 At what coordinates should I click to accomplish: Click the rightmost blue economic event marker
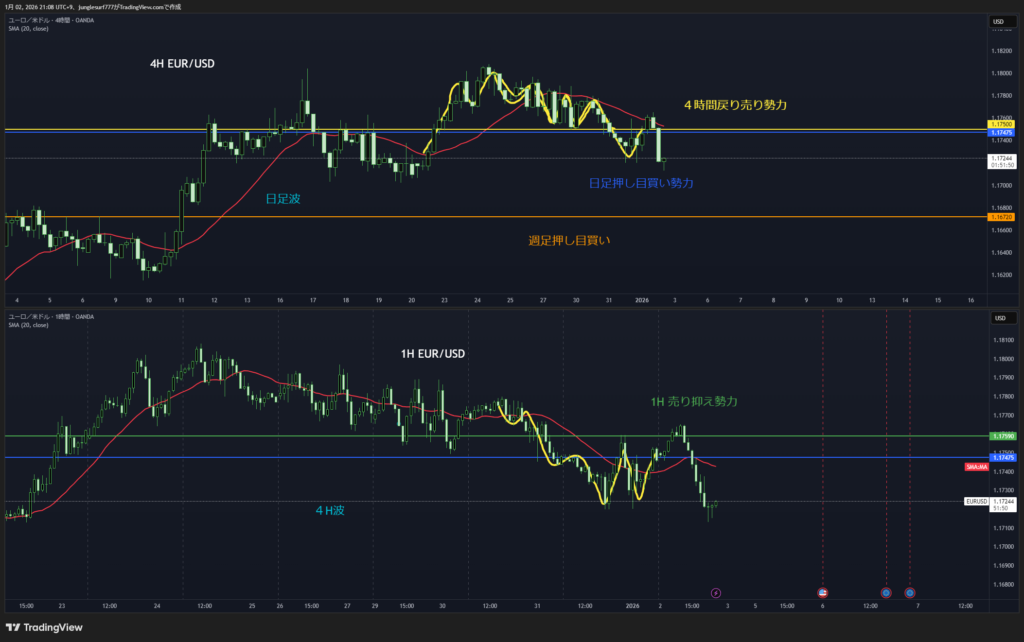pos(910,593)
